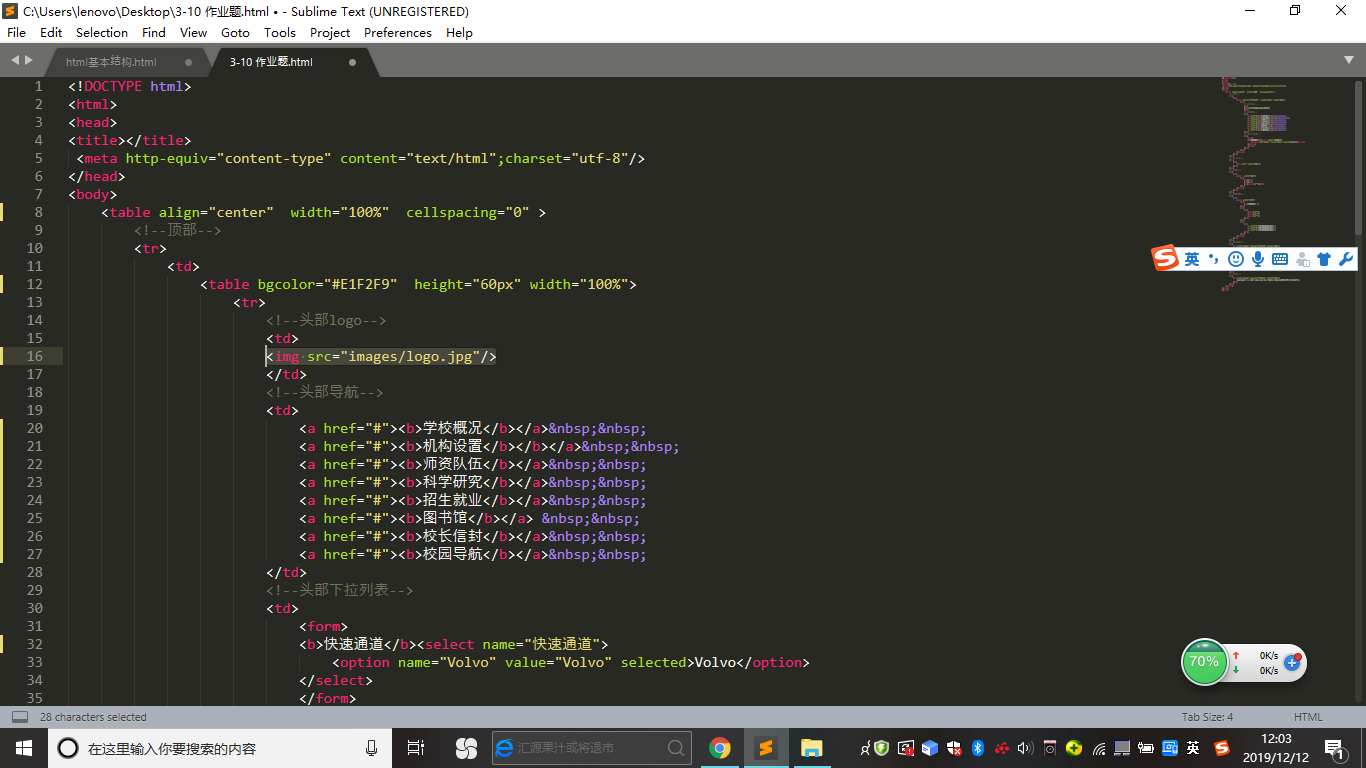Open the Wi-Fi network tray icon
1366x768 pixels.
click(x=1099, y=748)
